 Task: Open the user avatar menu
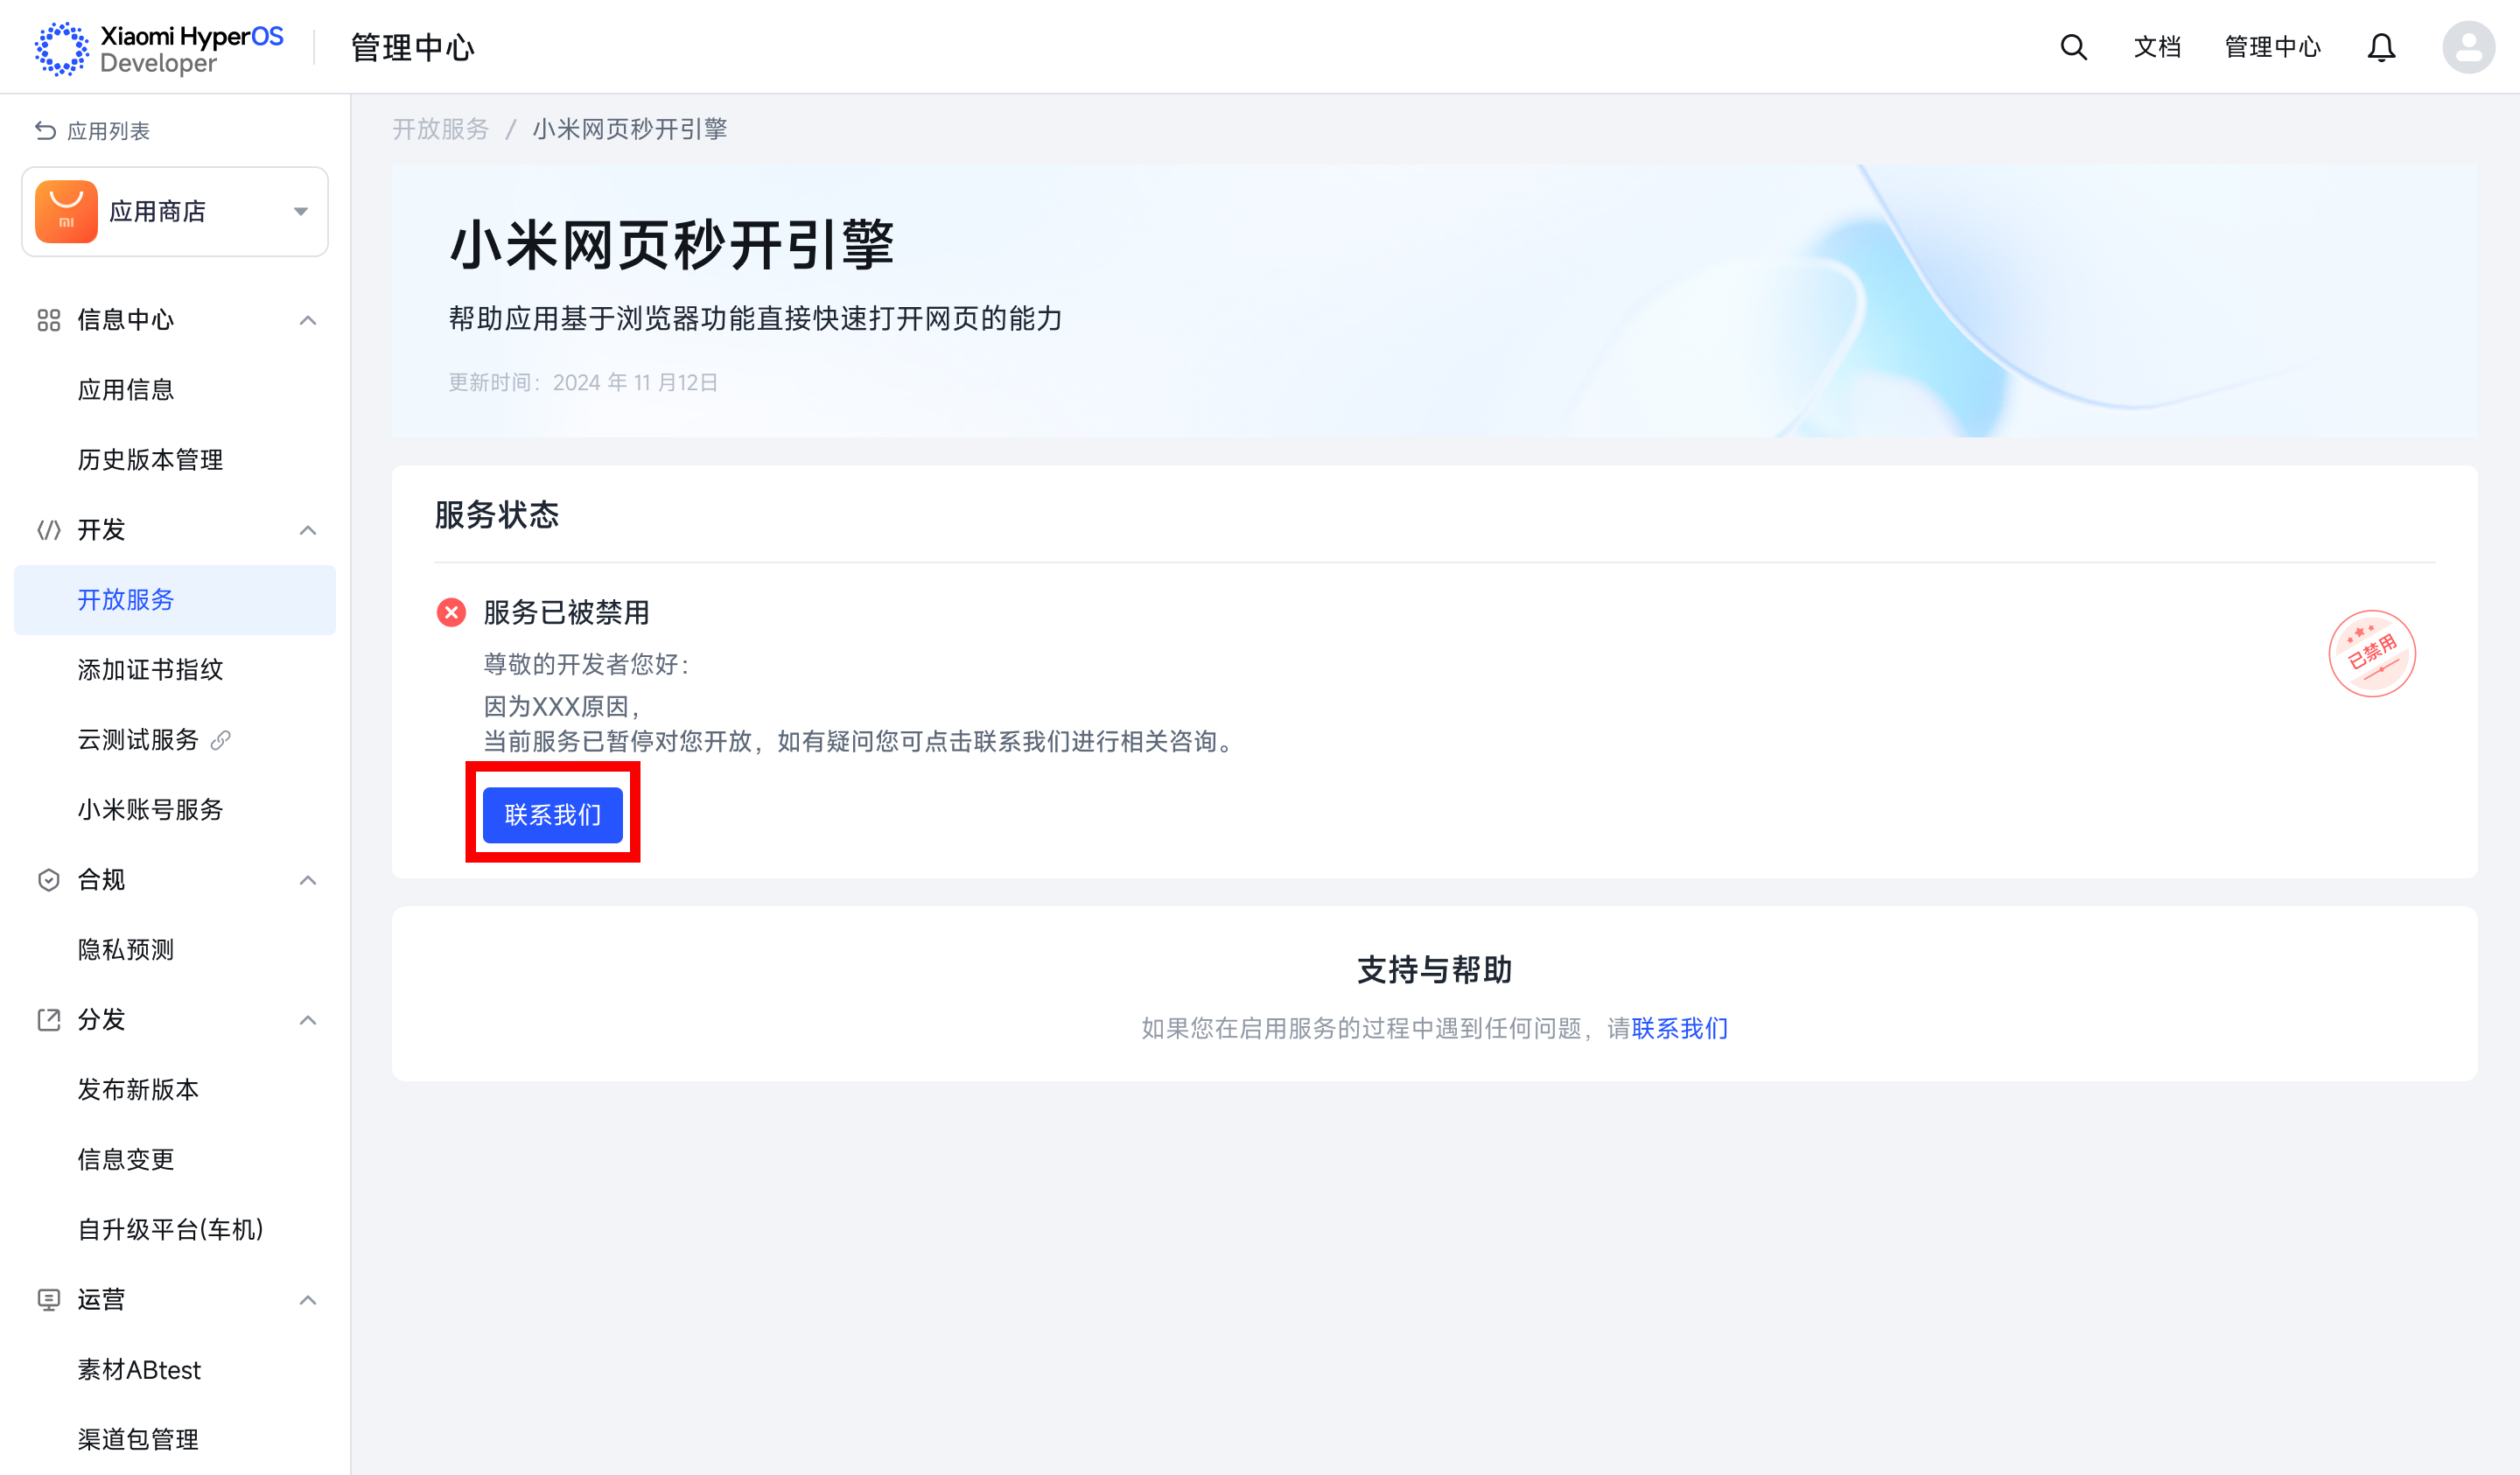click(2468, 47)
